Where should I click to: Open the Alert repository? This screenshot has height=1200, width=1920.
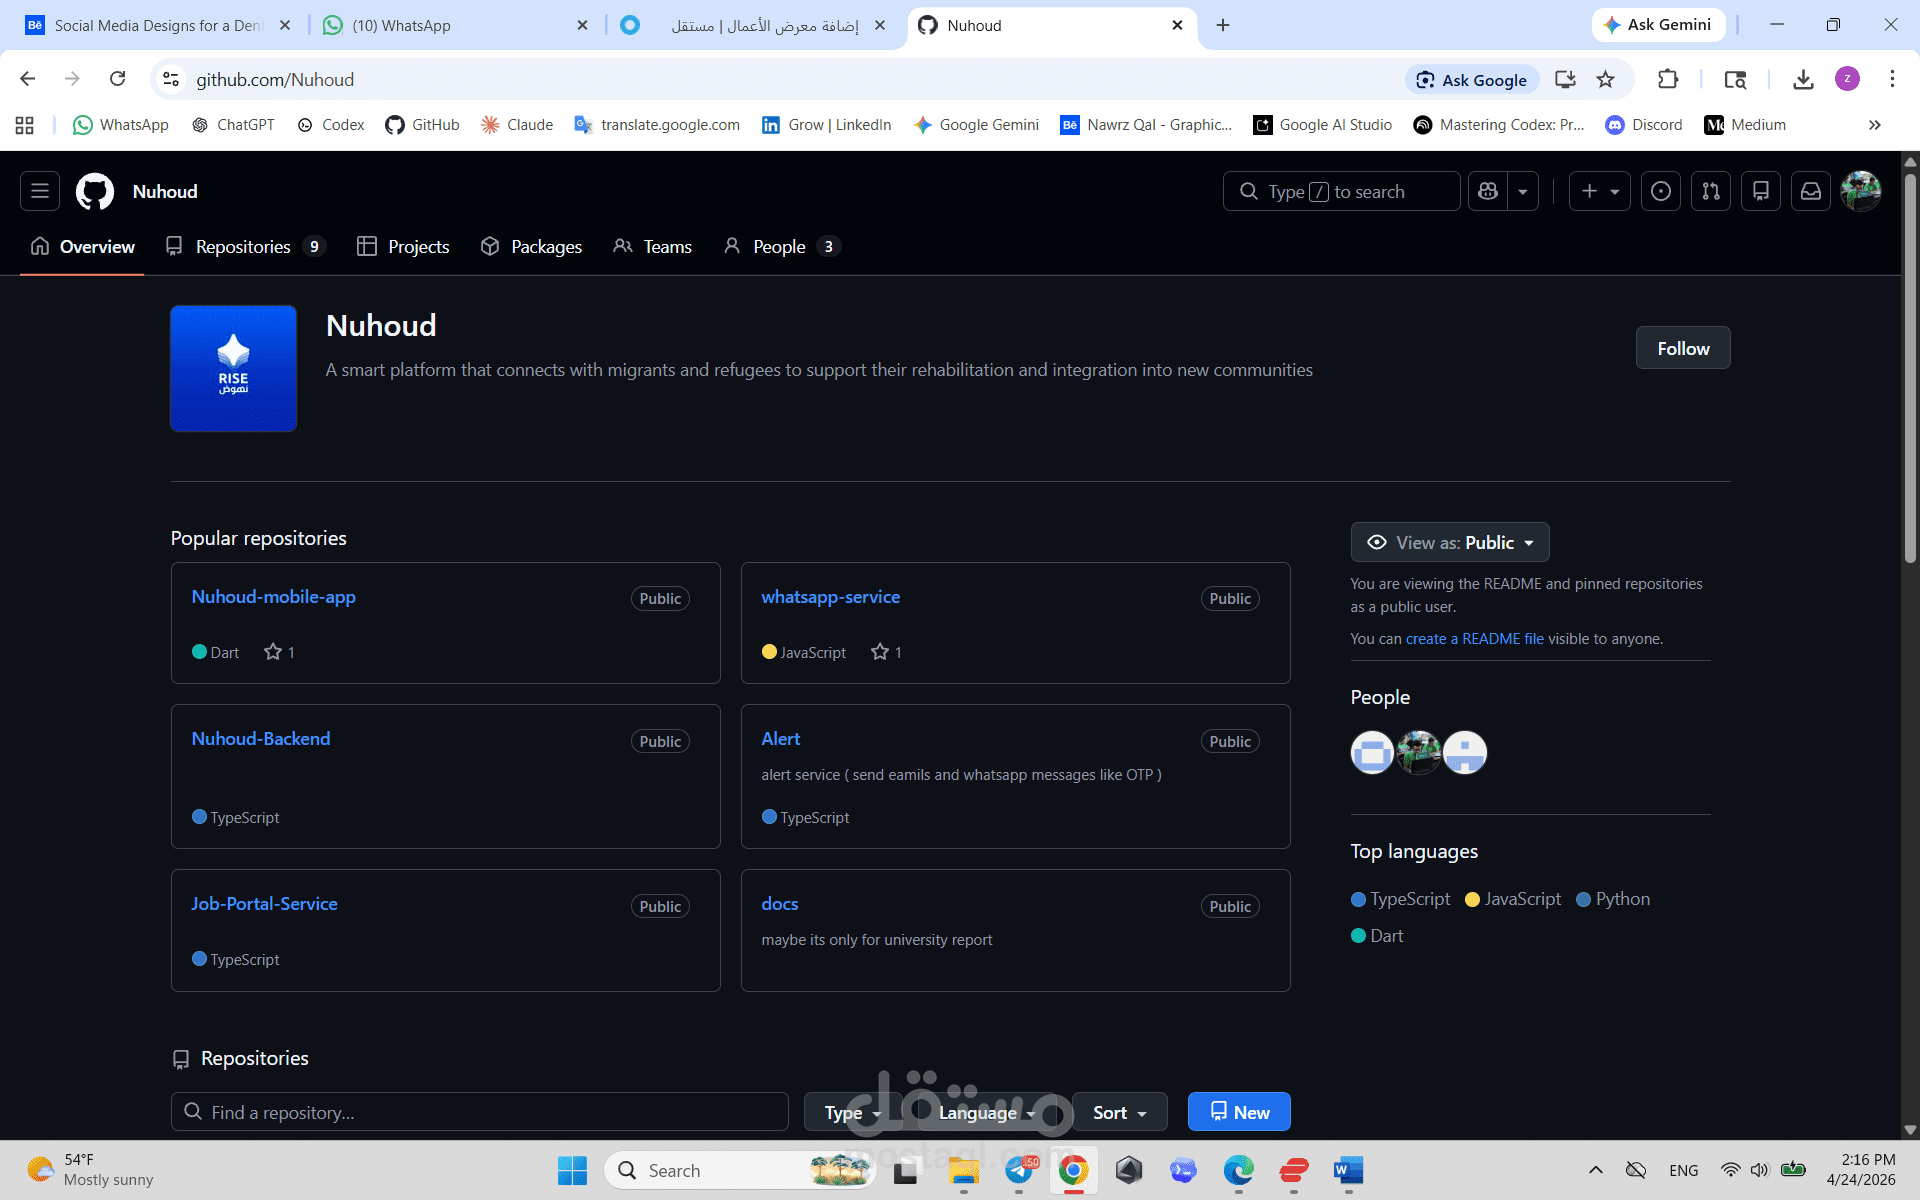coord(781,739)
